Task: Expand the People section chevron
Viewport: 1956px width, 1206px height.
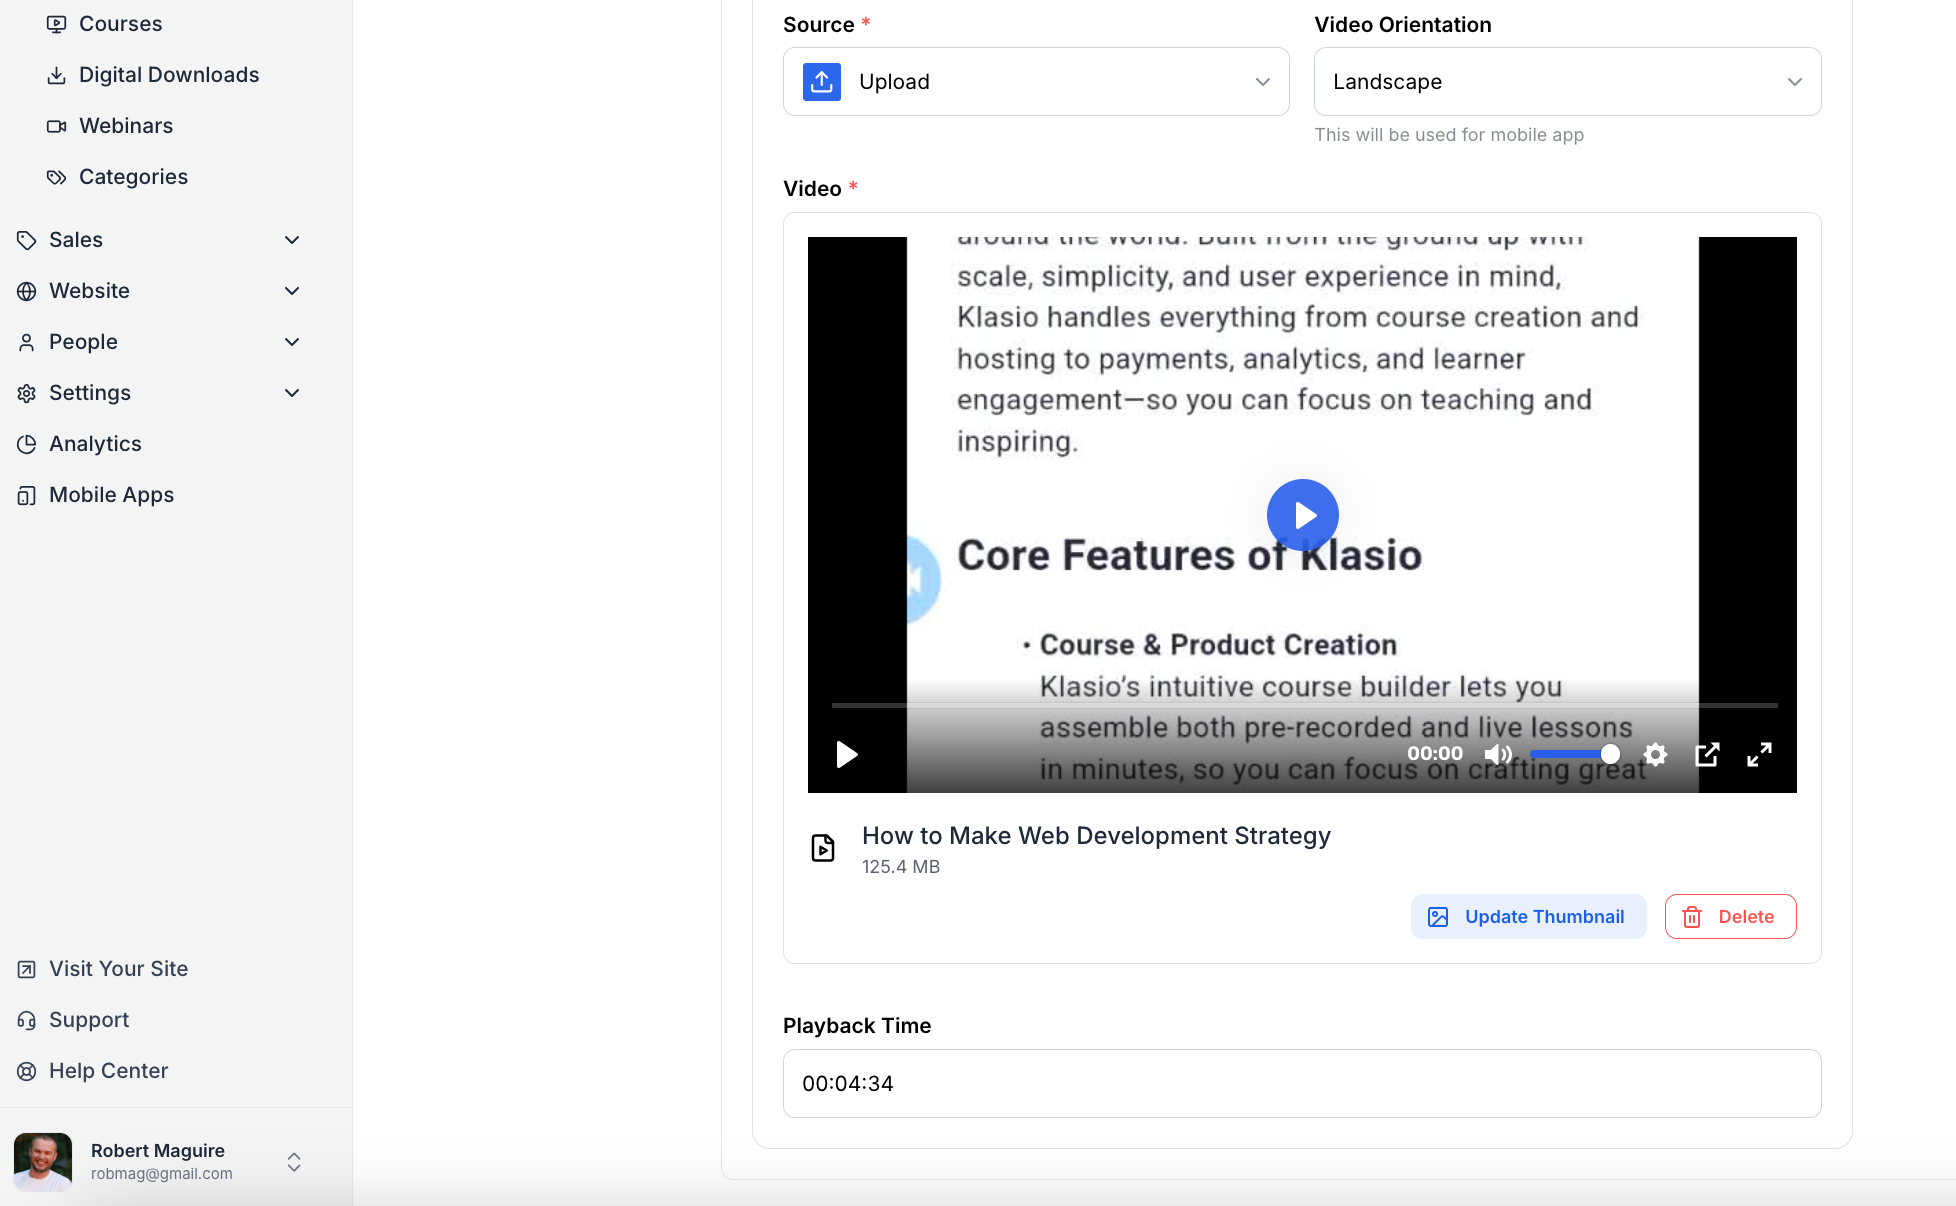Action: (292, 342)
